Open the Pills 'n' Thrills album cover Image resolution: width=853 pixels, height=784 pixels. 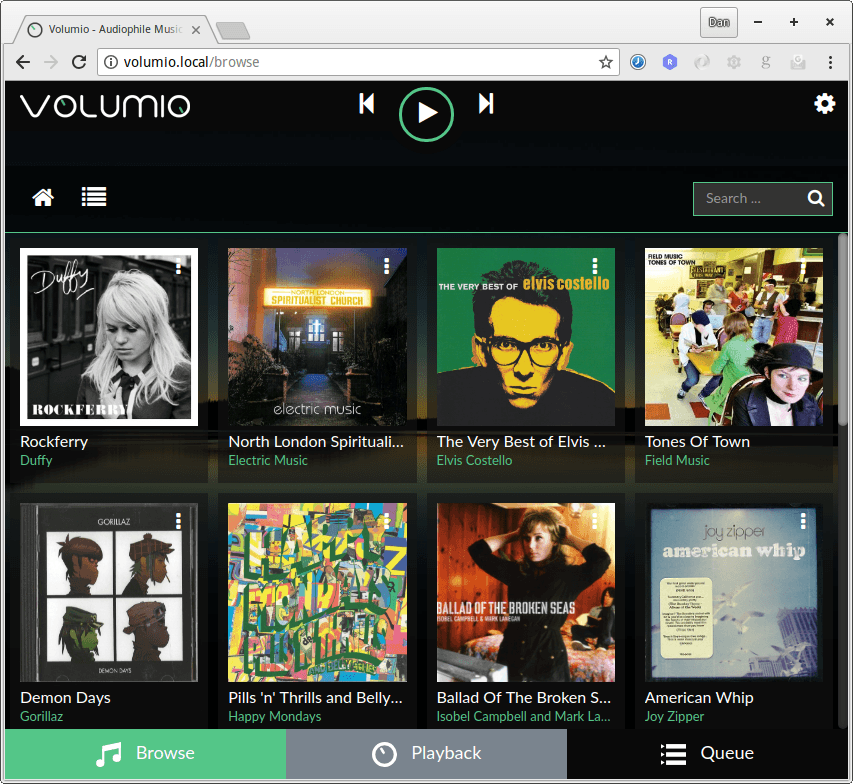[317, 592]
